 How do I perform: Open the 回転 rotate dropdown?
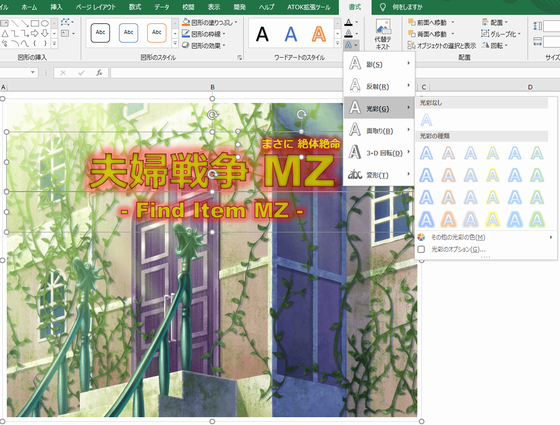click(x=495, y=45)
